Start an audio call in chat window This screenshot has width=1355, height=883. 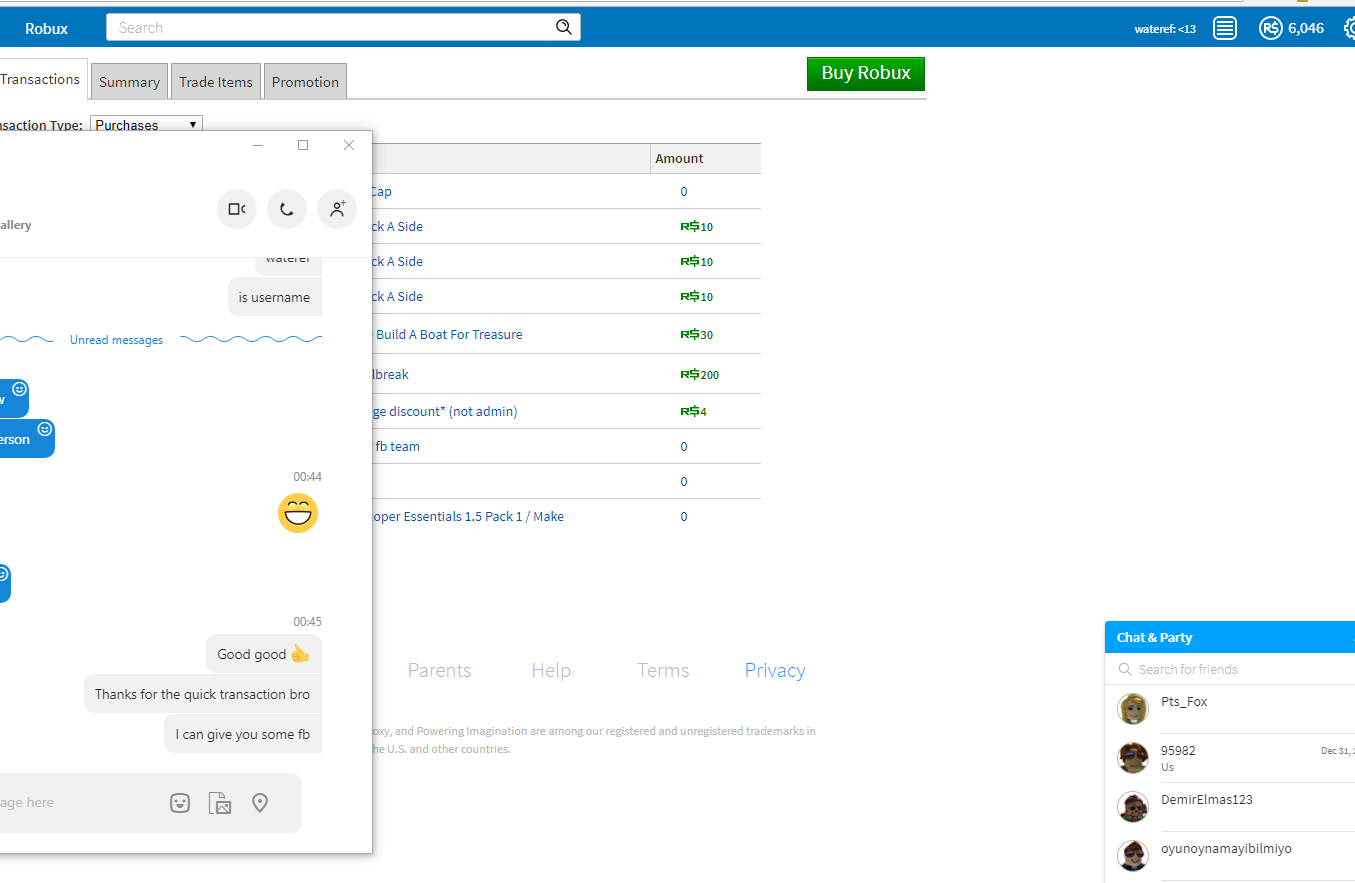point(287,209)
